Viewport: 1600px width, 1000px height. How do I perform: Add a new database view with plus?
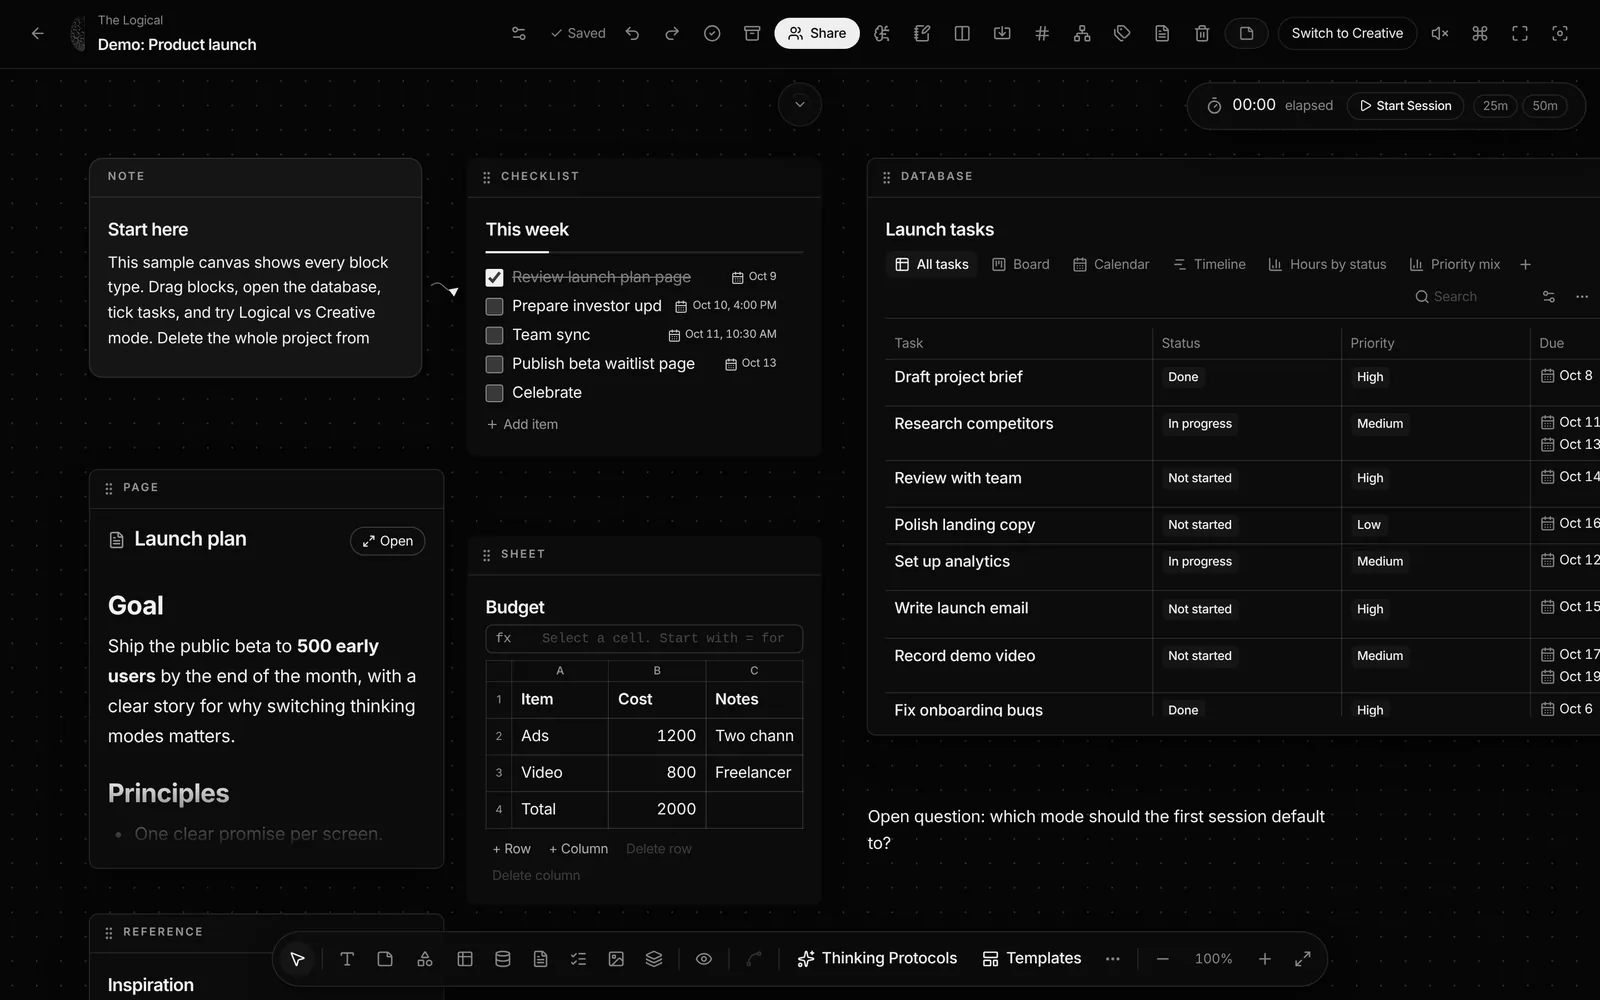coord(1525,264)
